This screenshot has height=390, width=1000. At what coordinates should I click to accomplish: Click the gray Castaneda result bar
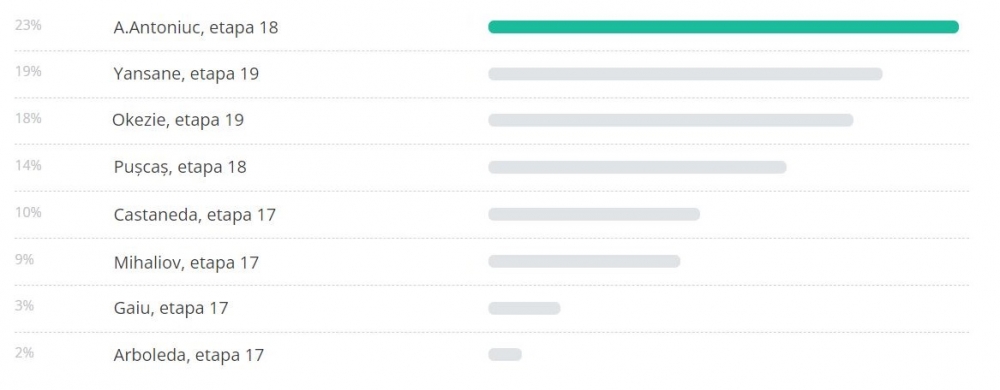click(x=594, y=214)
